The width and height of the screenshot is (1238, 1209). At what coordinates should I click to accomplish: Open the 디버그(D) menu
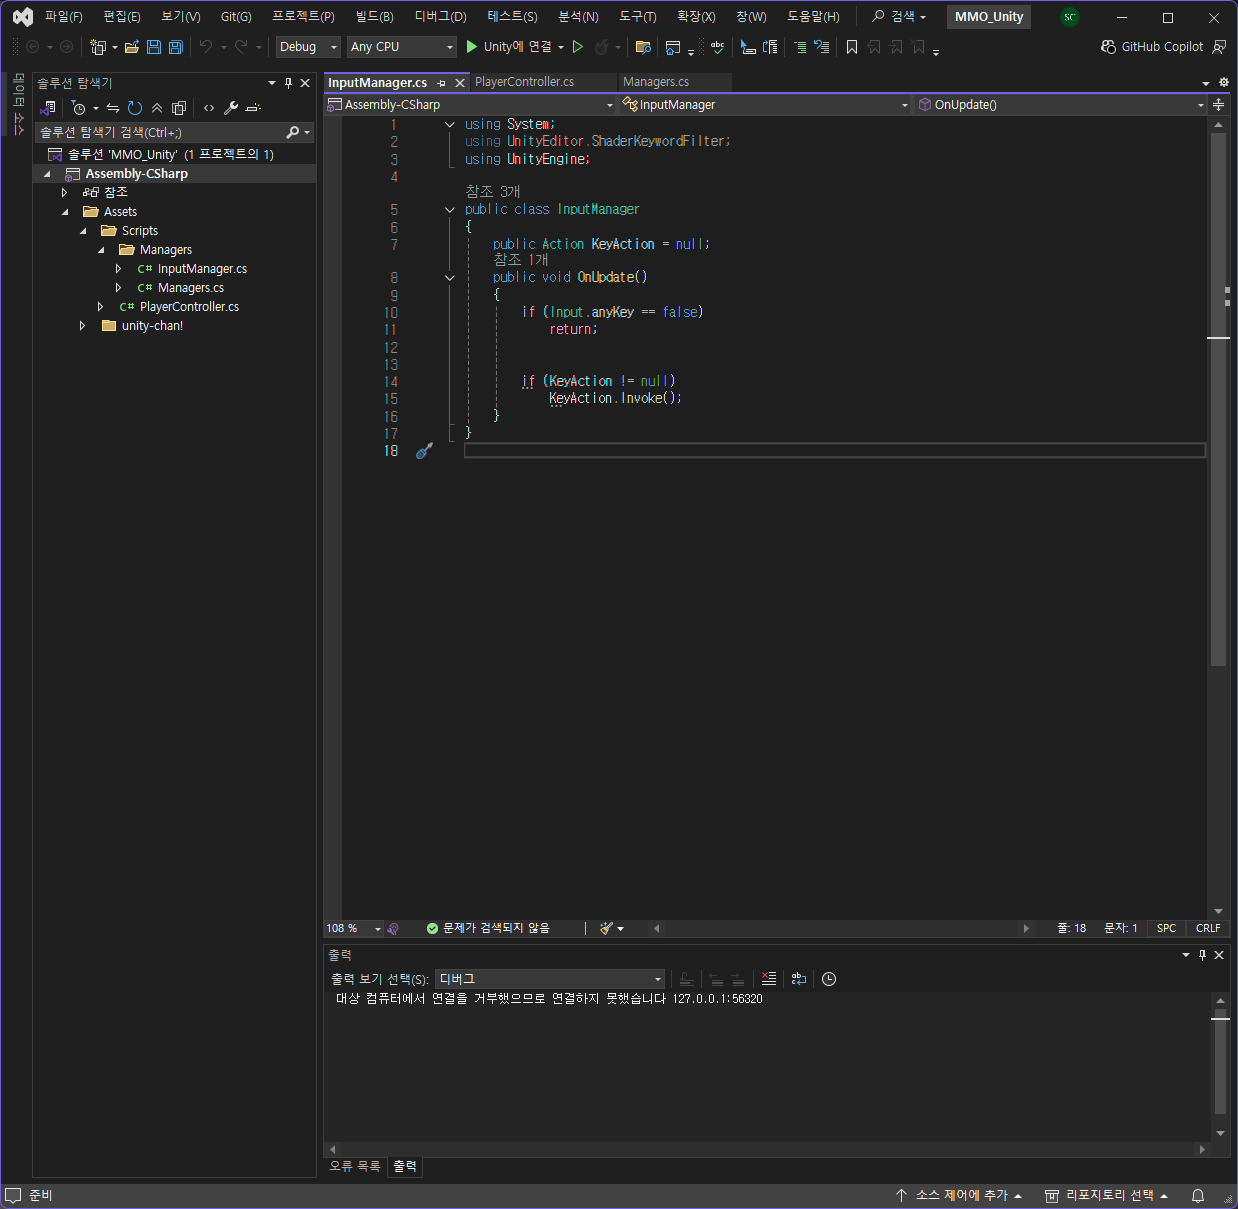pos(440,17)
